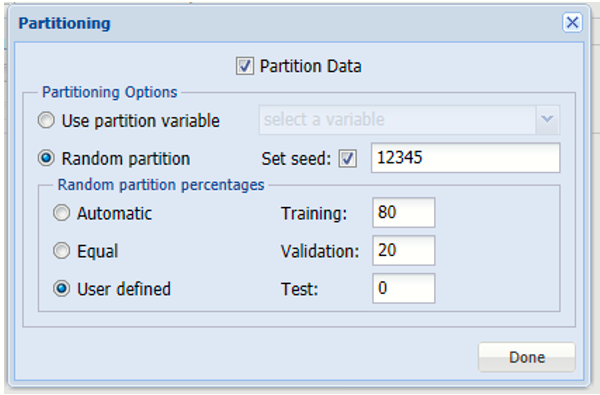Click the Done button

tap(527, 357)
